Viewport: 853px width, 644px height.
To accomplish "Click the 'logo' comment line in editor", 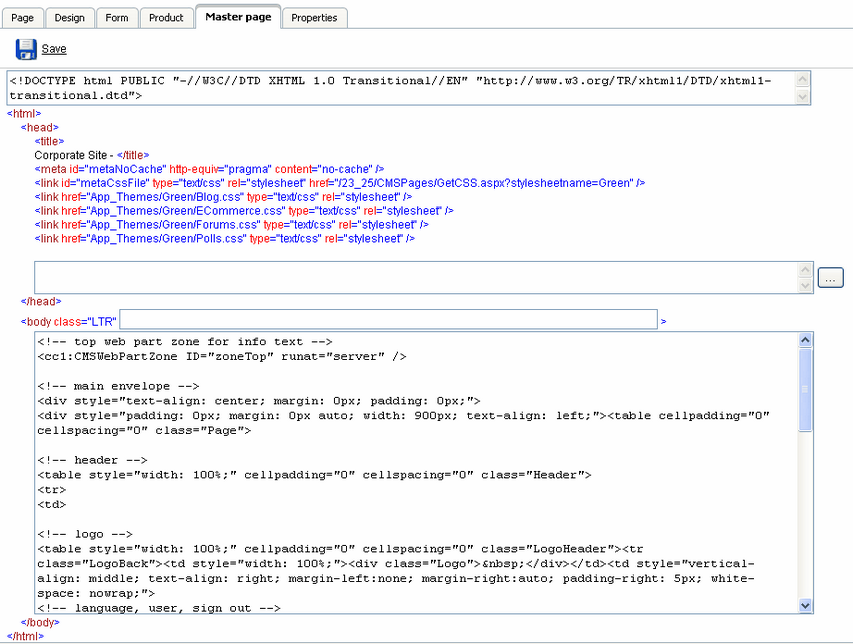I will tap(85, 534).
